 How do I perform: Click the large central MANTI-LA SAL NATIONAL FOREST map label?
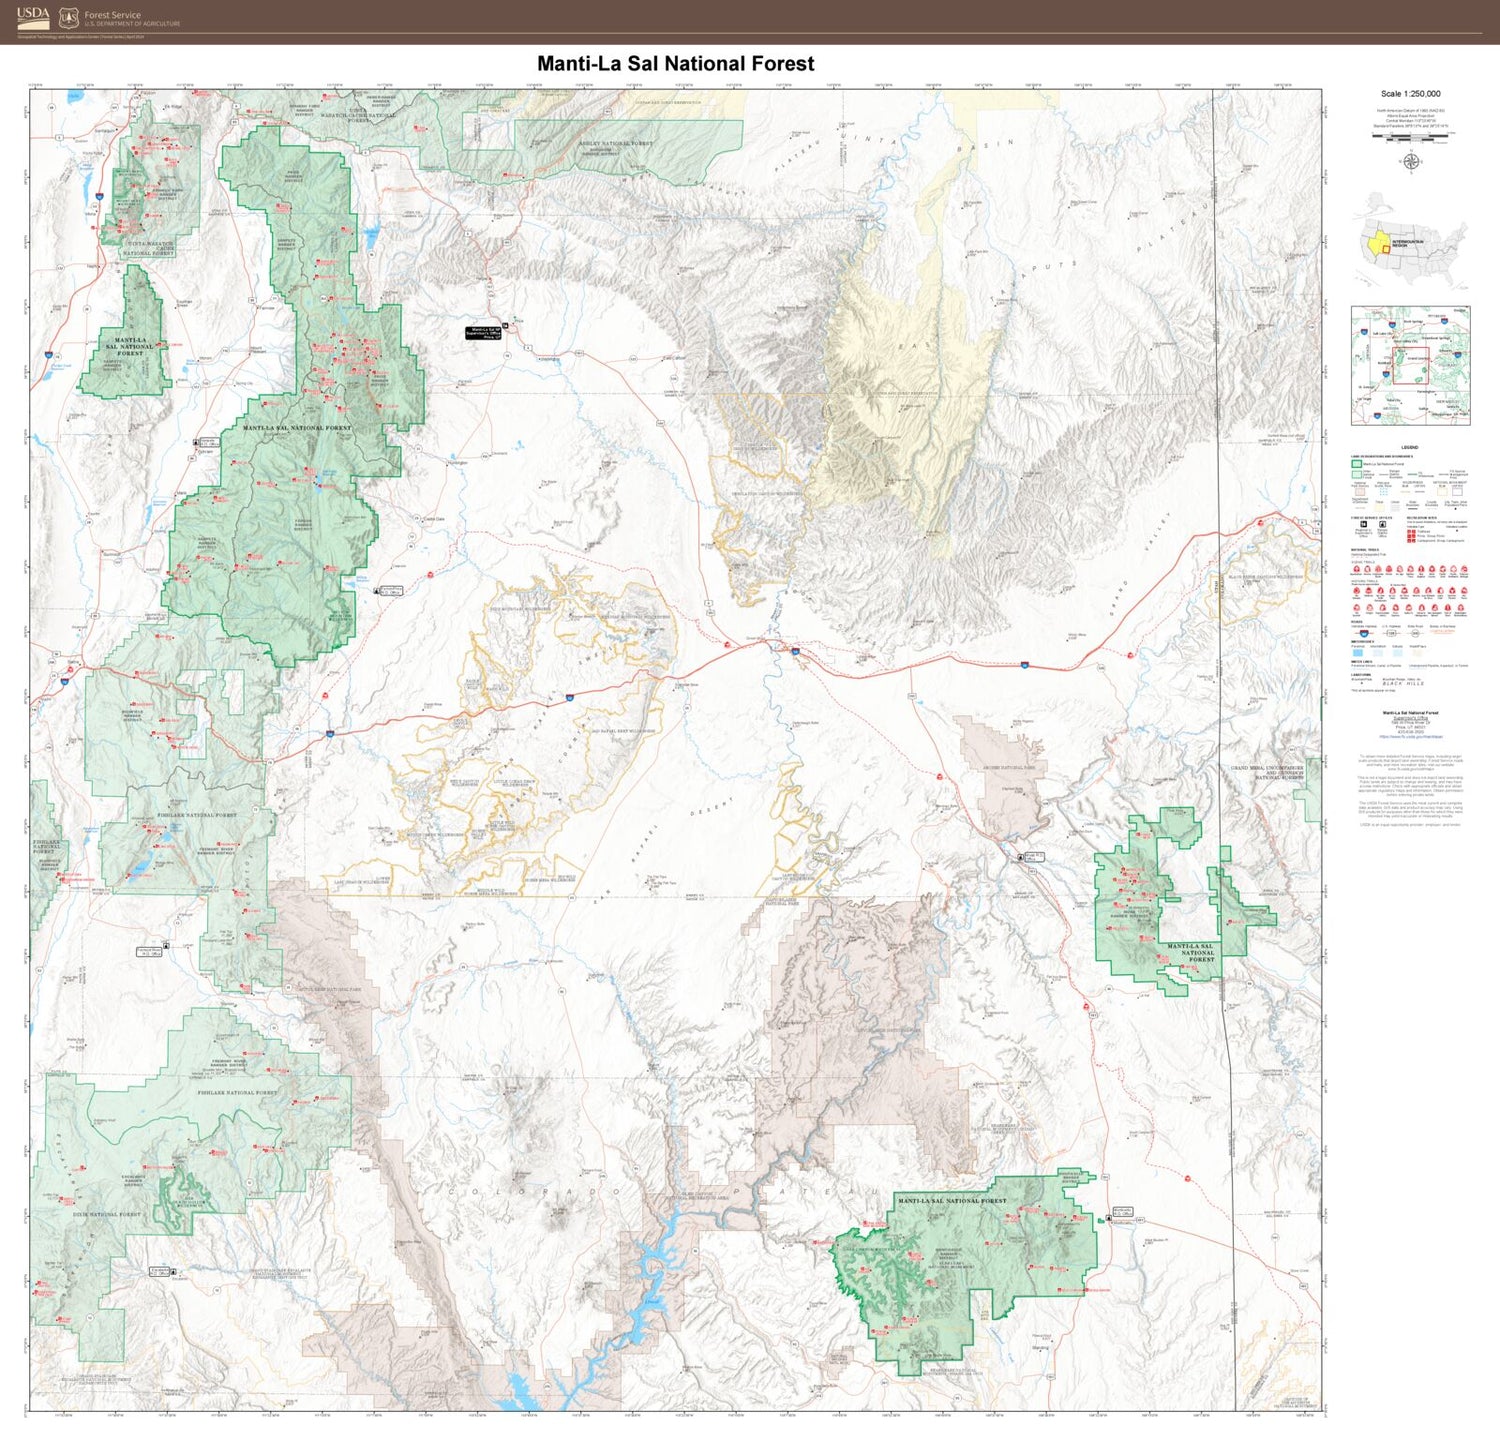click(297, 428)
